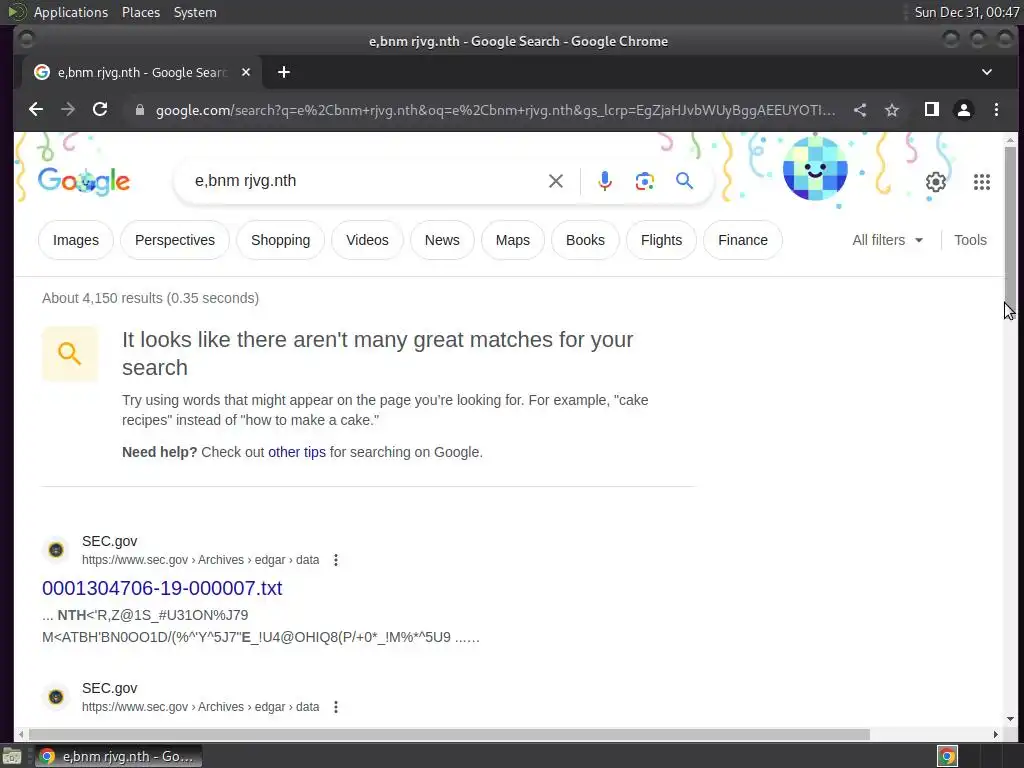1024x768 pixels.
Task: Click the scroll down arrow
Action: click(1010, 719)
